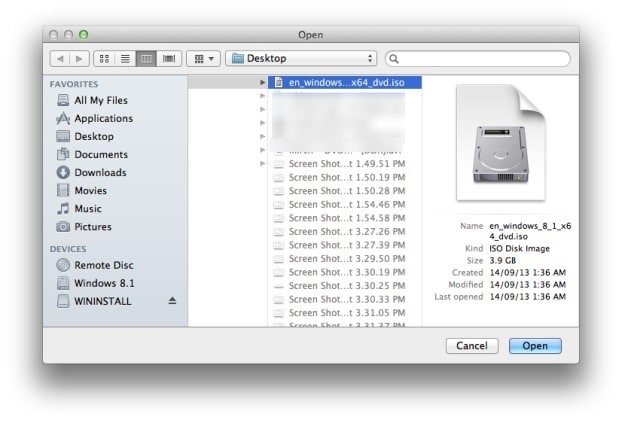Screen dimensions: 622x423
Task: Click the disk image preview thumbnail
Action: (x=501, y=142)
